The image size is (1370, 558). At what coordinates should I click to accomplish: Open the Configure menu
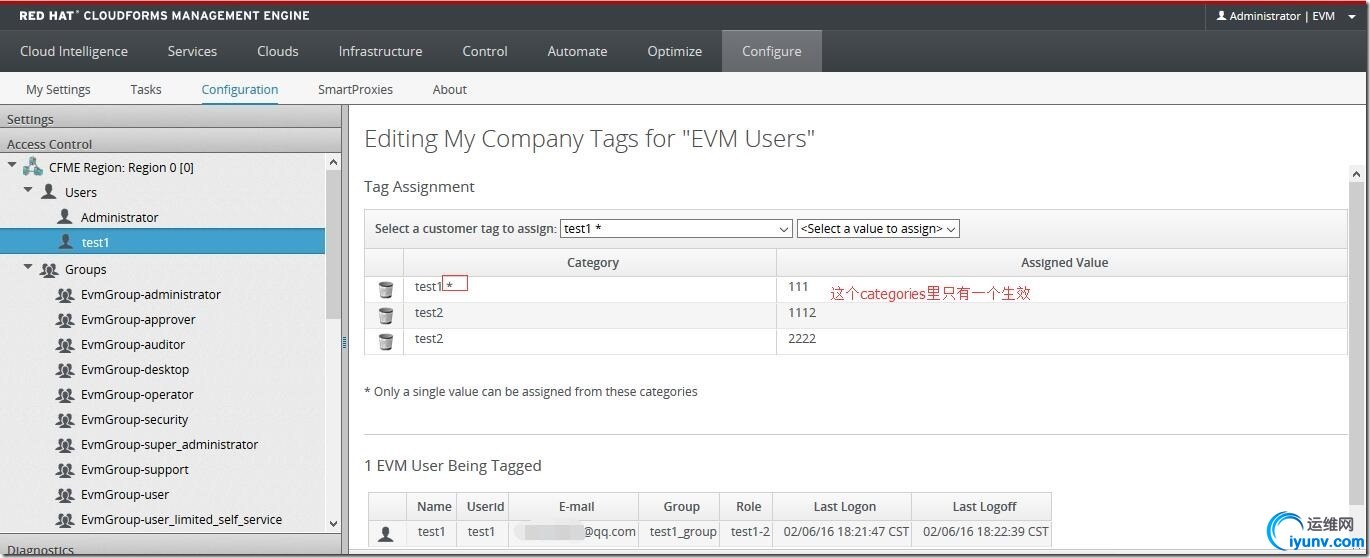[x=772, y=51]
